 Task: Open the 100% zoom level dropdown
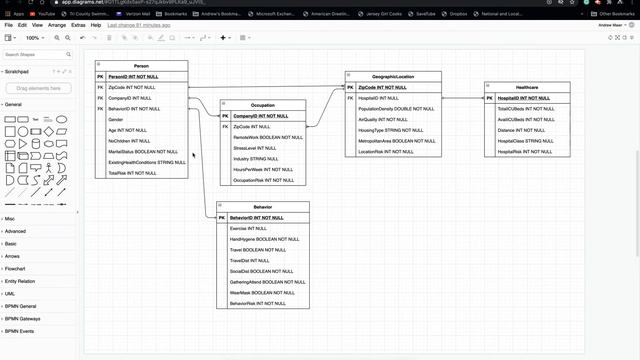click(x=35, y=38)
